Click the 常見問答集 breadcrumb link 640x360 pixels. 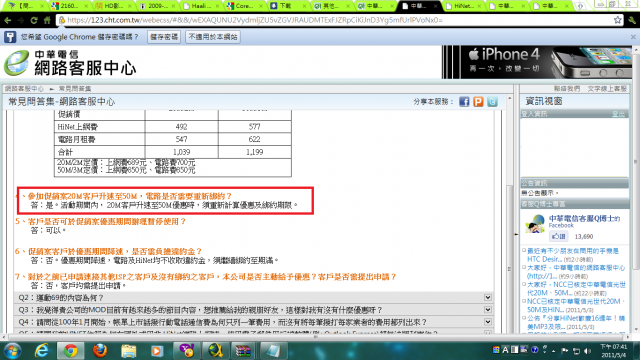75,89
